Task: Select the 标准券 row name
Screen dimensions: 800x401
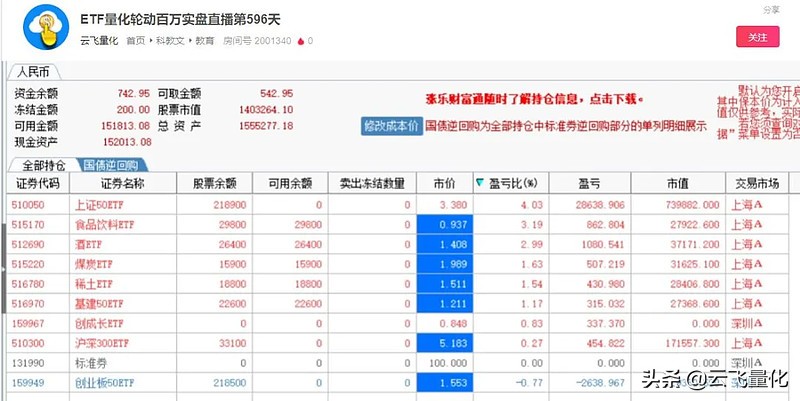Action: click(x=91, y=363)
